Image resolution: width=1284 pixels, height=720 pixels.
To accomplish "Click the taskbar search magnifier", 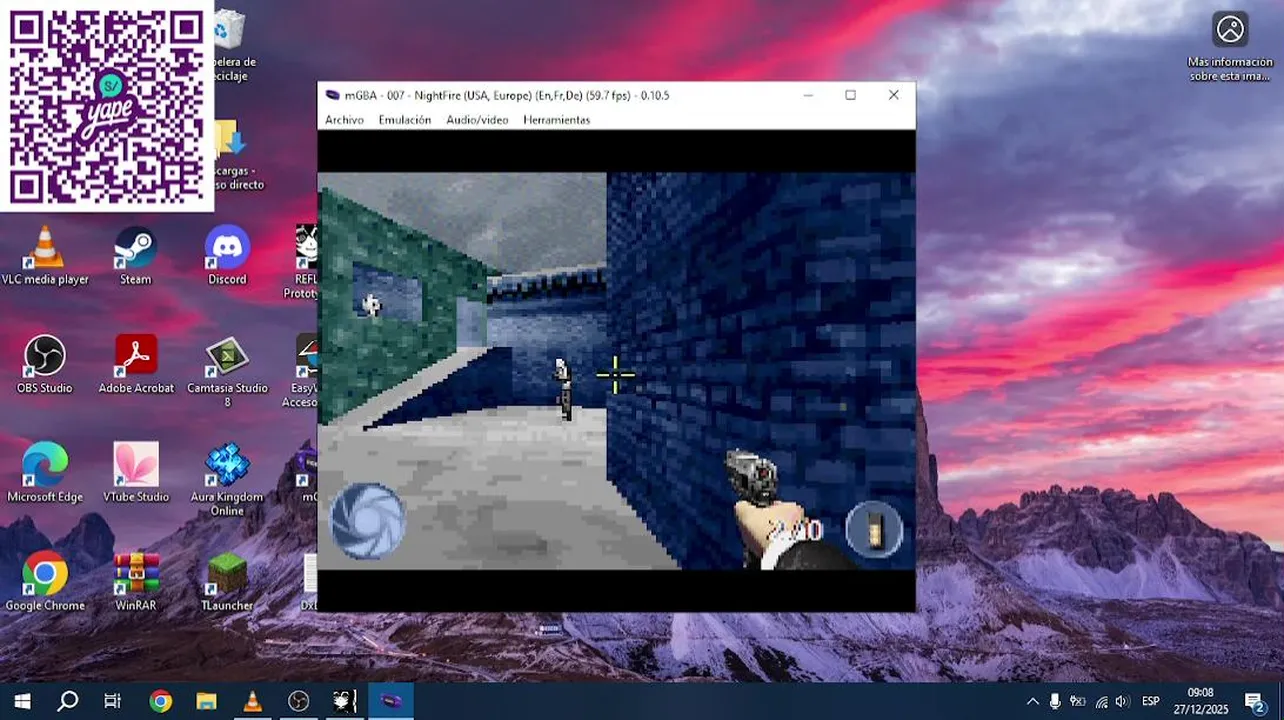I will (67, 701).
